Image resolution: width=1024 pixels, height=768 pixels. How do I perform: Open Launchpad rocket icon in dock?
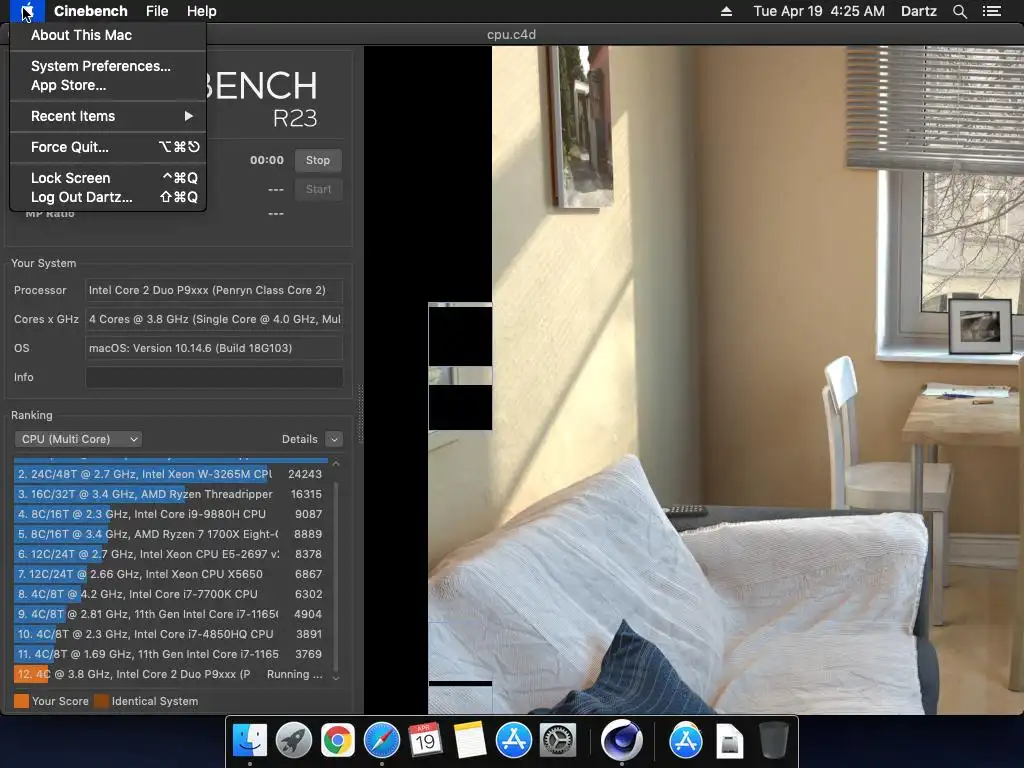(x=294, y=740)
